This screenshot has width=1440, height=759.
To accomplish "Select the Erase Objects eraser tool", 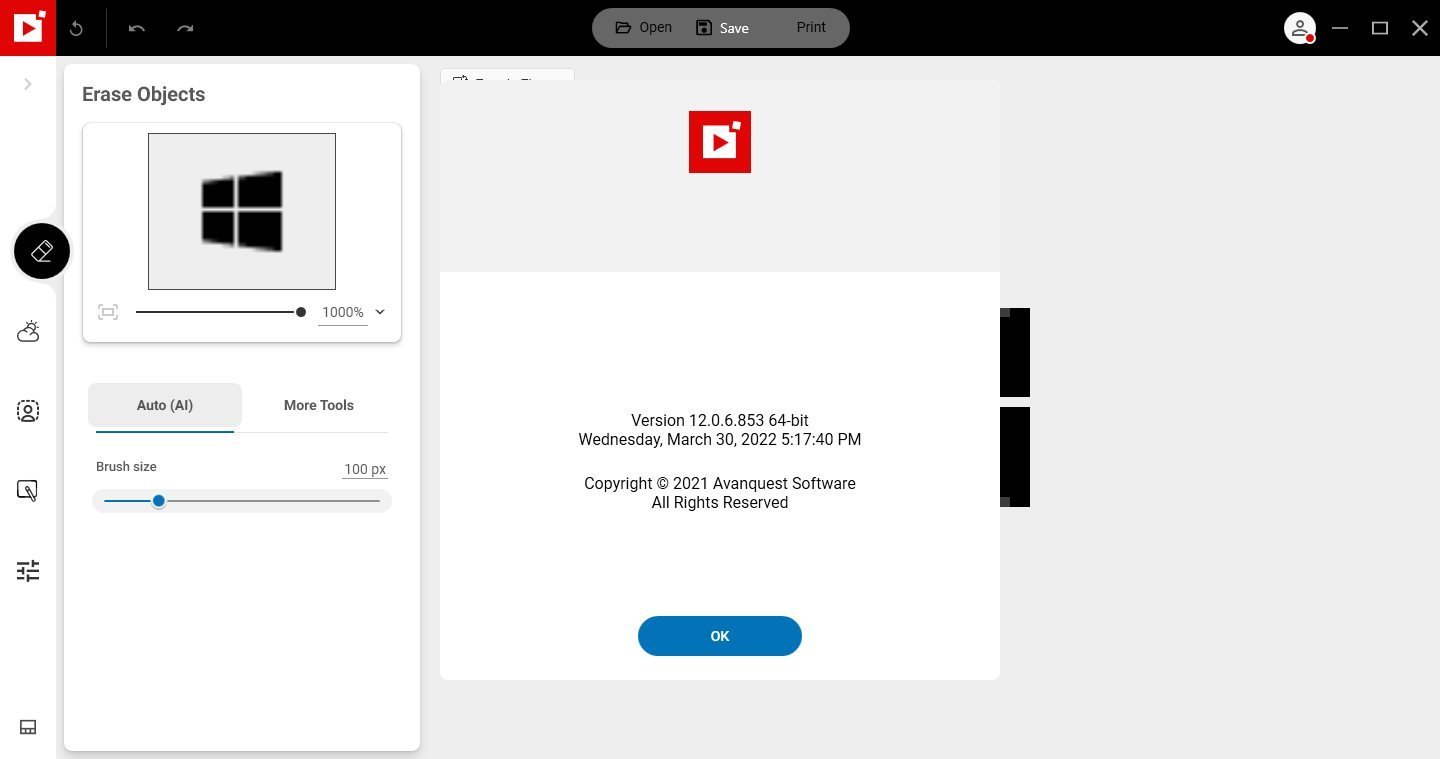I will pos(42,250).
